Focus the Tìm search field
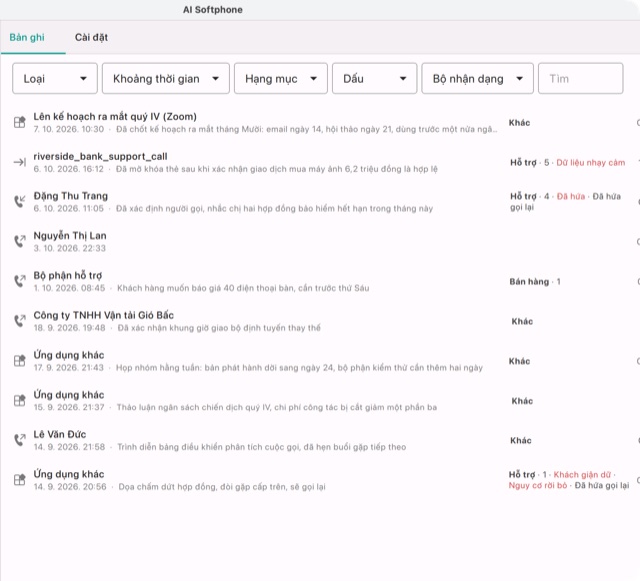 tap(580, 78)
